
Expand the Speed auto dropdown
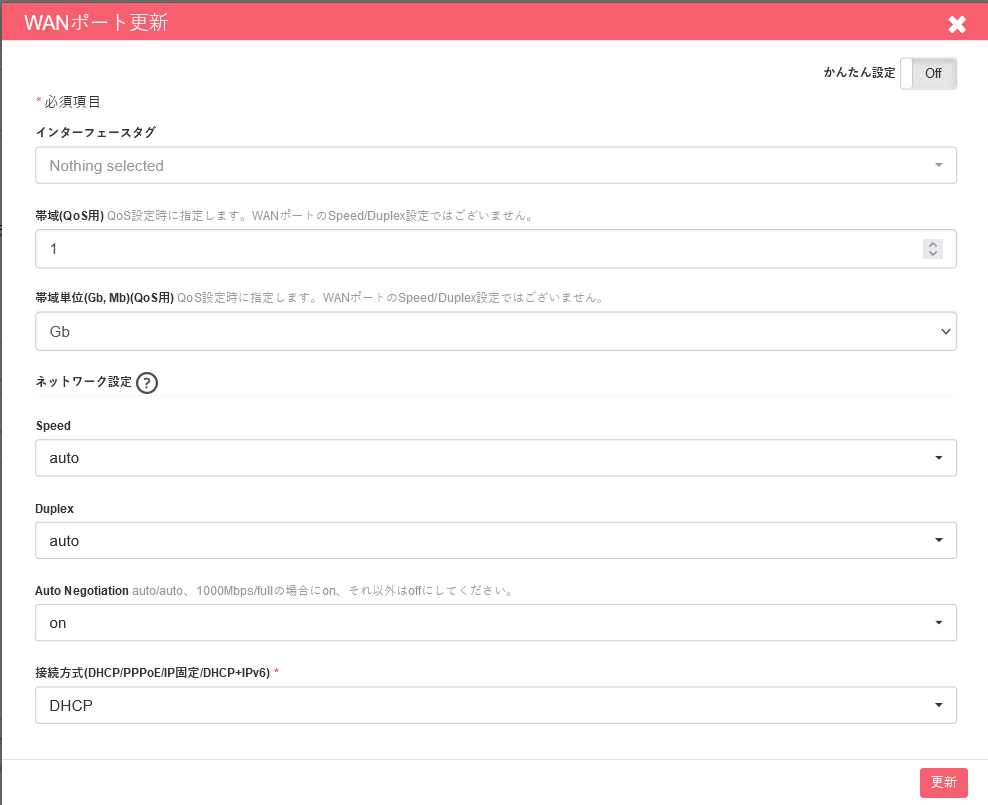point(496,458)
